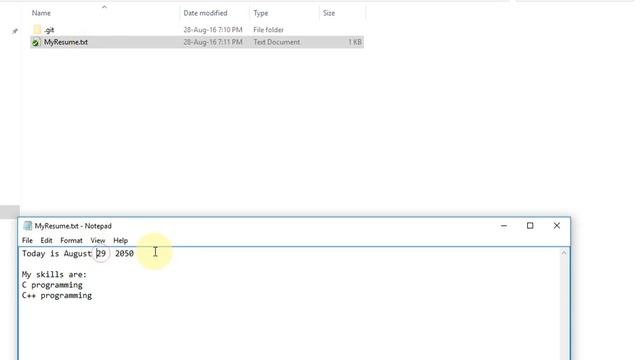Screen dimensions: 640x360
Task: Close the Notepad window
Action: [x=557, y=226]
